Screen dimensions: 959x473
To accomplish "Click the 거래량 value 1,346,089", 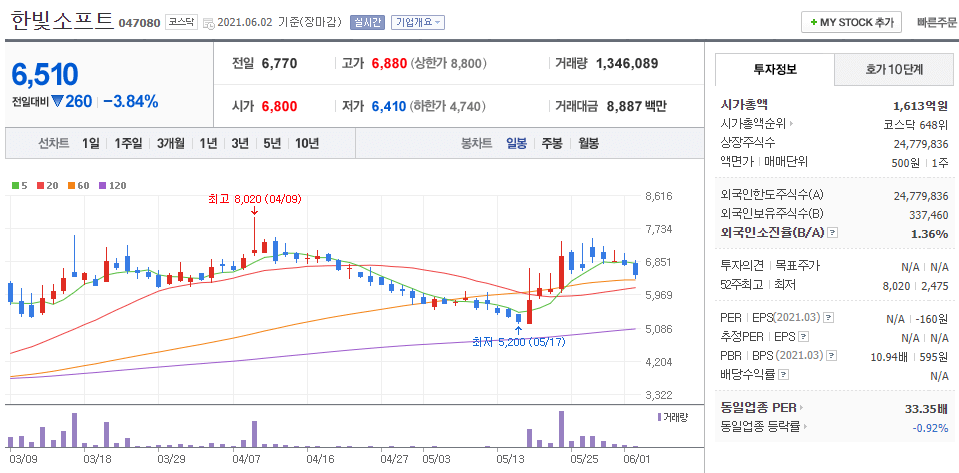I will click(627, 63).
